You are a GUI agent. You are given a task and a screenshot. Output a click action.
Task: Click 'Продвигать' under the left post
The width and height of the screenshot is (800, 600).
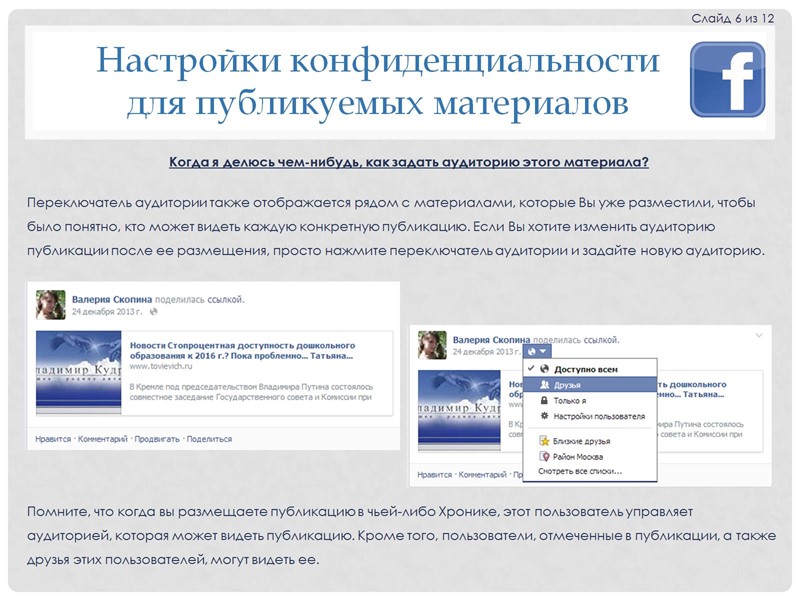[x=157, y=439]
